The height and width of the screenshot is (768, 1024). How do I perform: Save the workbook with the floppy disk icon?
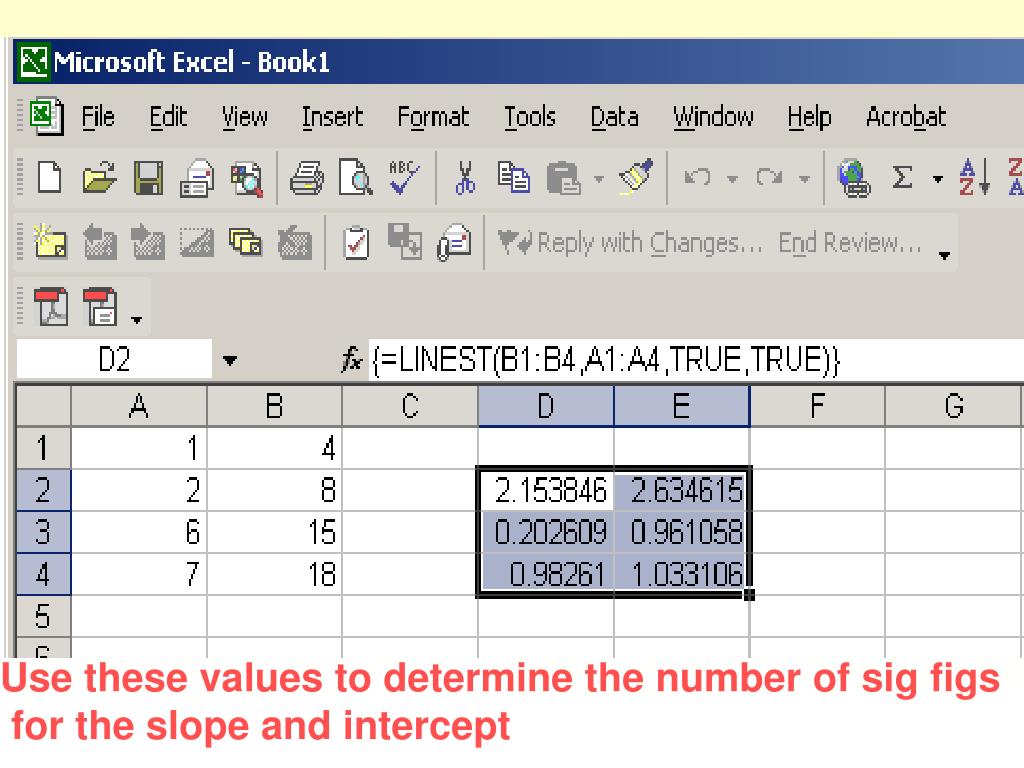click(148, 178)
